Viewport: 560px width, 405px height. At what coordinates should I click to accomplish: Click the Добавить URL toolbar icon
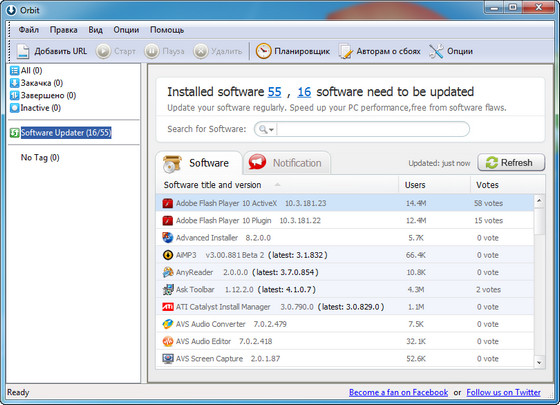coord(23,51)
